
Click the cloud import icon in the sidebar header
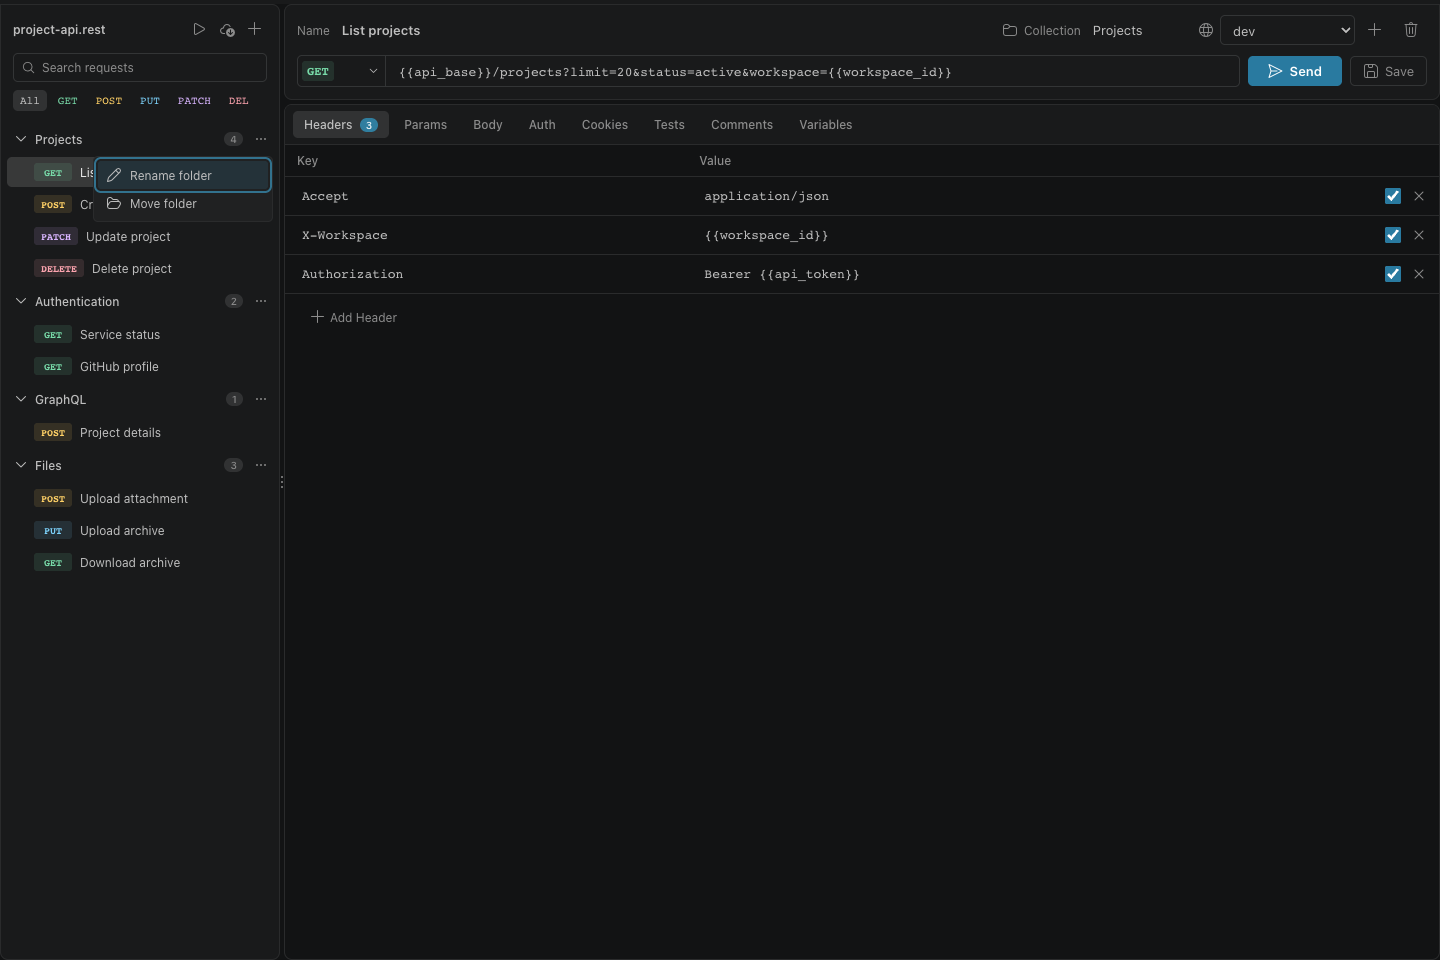coord(227,30)
